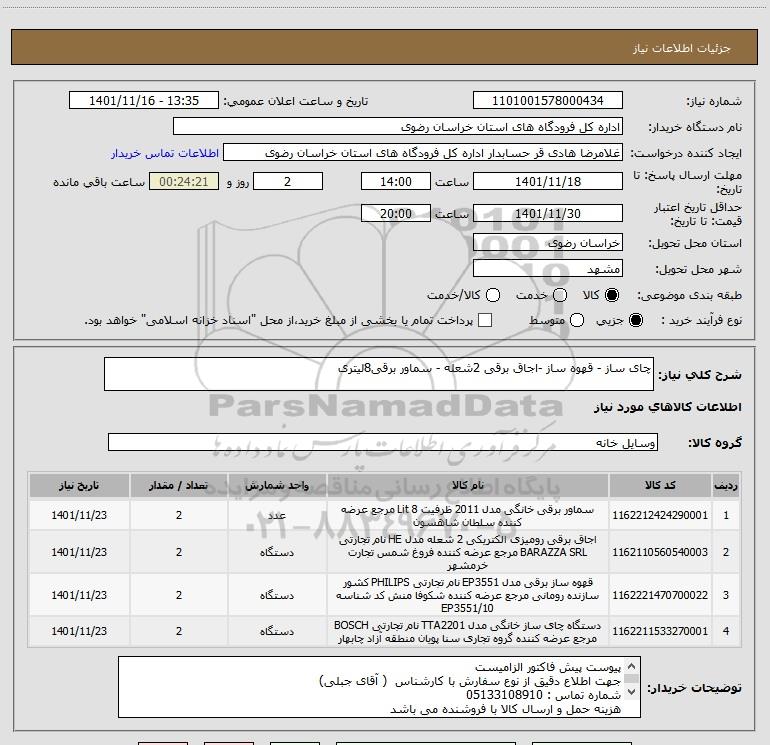770x745 pixels.
Task: Select the متوسط purchase type radio
Action: (577, 320)
